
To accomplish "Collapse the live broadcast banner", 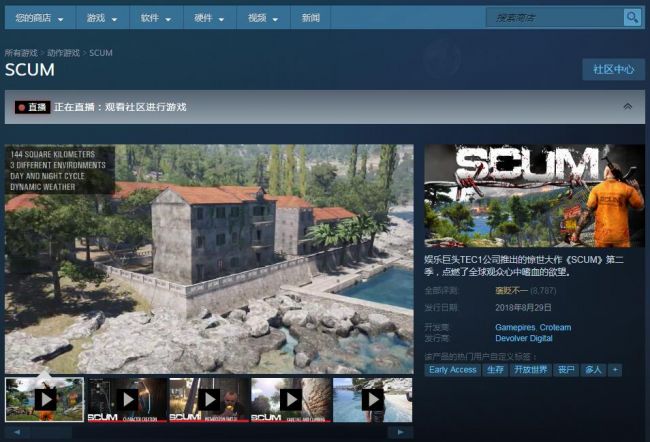I will point(627,106).
